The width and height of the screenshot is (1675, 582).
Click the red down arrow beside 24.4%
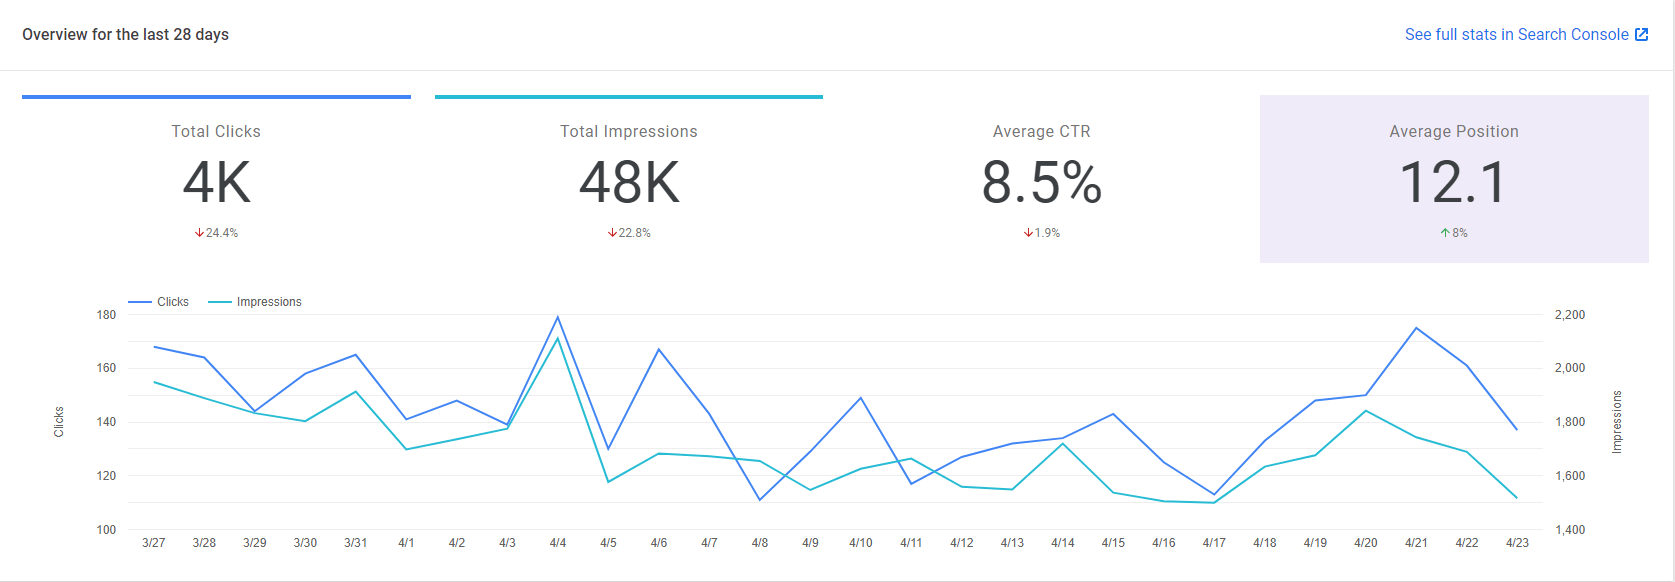pos(199,233)
